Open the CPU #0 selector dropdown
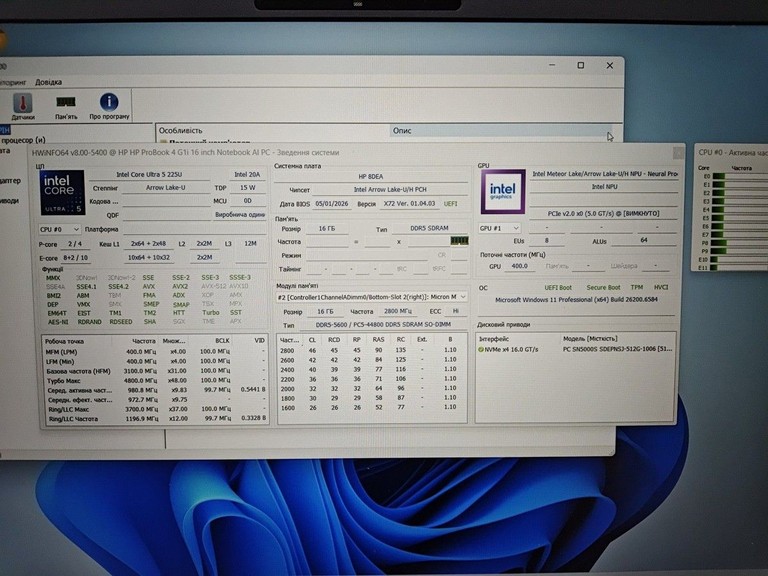Screen dimensions: 768x576 pos(59,229)
